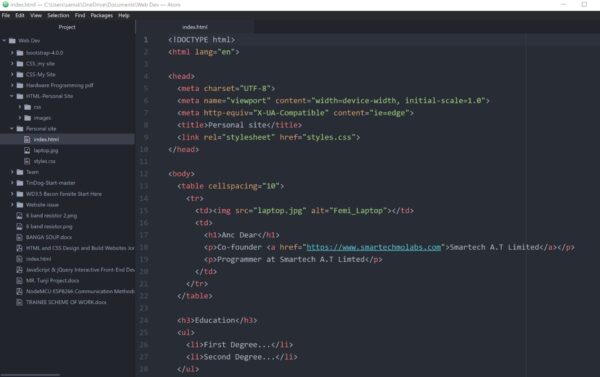Click the Web Dev root folder label
Image resolution: width=600 pixels, height=377 pixels.
pos(29,41)
